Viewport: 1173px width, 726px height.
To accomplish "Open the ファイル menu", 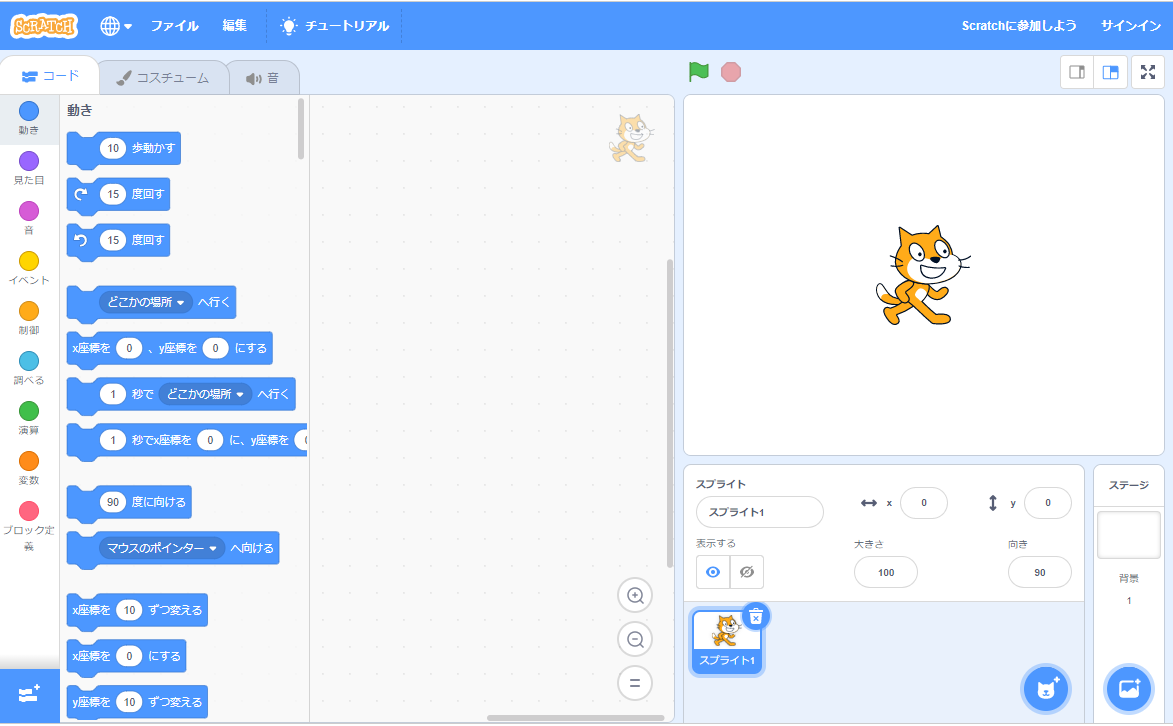I will [174, 25].
